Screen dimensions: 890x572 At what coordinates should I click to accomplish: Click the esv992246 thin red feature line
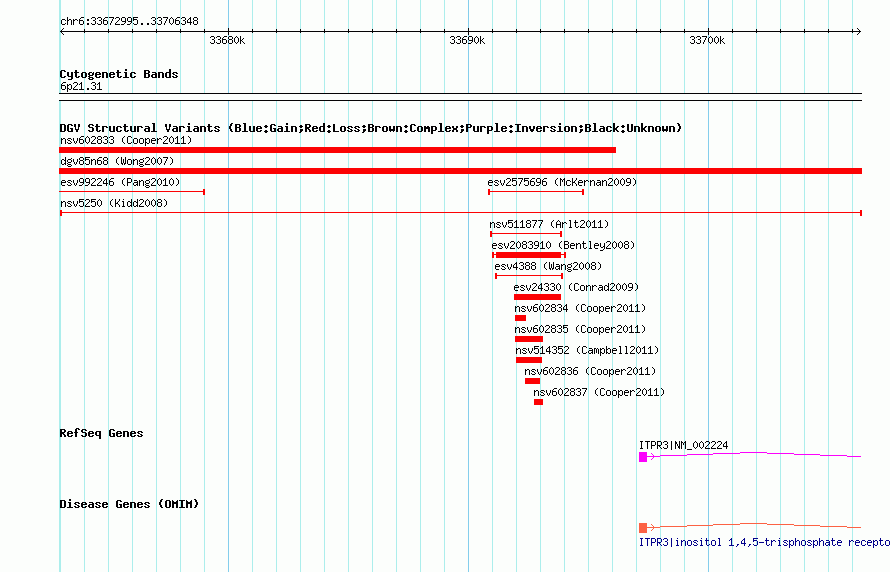[132, 192]
